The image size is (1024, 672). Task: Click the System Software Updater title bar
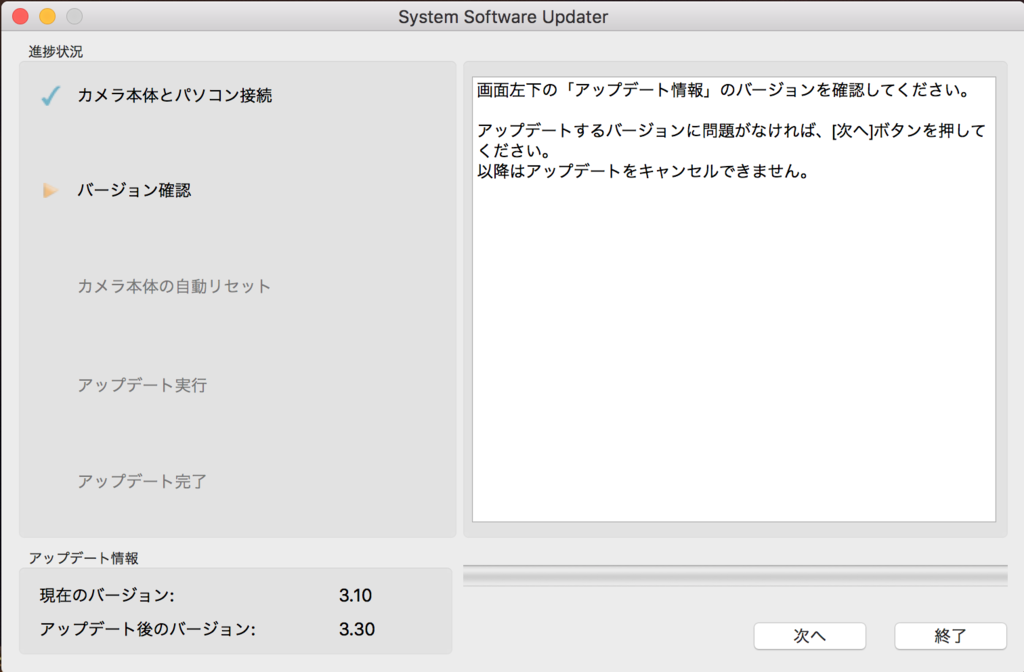(x=503, y=16)
